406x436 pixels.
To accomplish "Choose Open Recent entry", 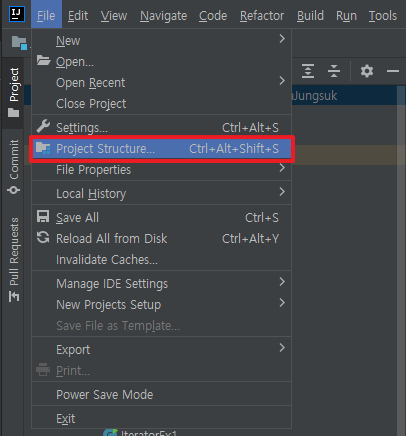I will [162, 82].
